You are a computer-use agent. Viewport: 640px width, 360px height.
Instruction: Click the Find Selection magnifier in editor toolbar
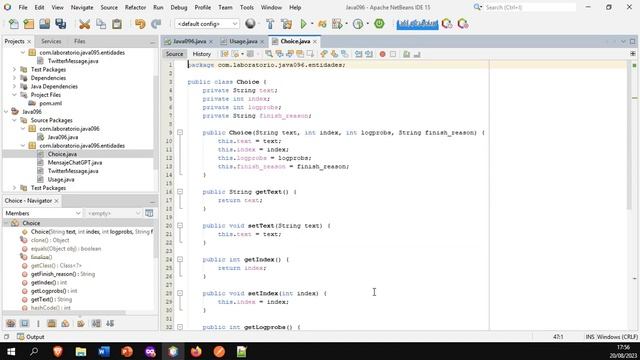pos(269,54)
